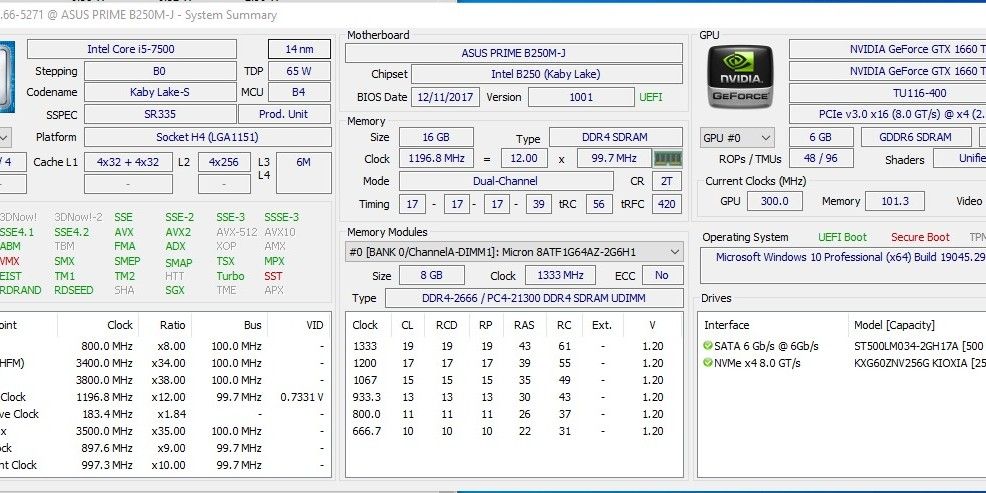
Task: Click the GPU clock value 300.0
Action: 774,201
